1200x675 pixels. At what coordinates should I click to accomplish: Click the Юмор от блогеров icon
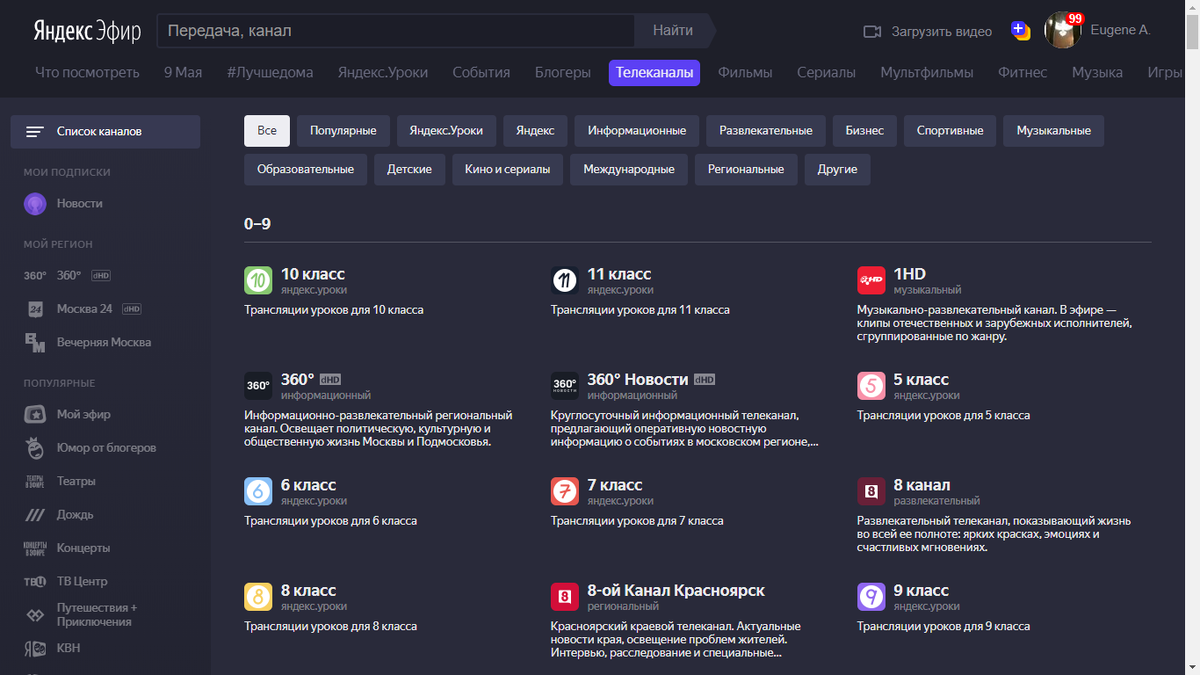tap(35, 447)
